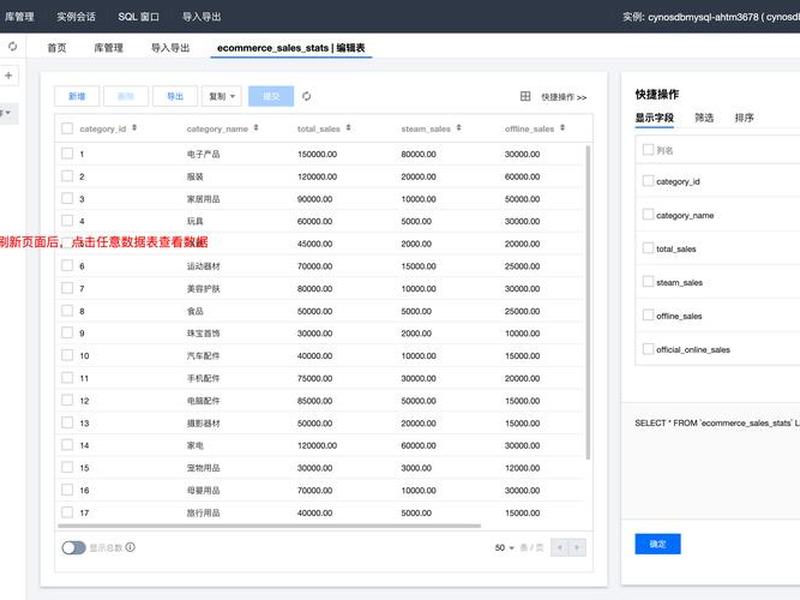The image size is (800, 600).
Task: Click the info icon beside the show-total toggle
Action: coord(130,547)
